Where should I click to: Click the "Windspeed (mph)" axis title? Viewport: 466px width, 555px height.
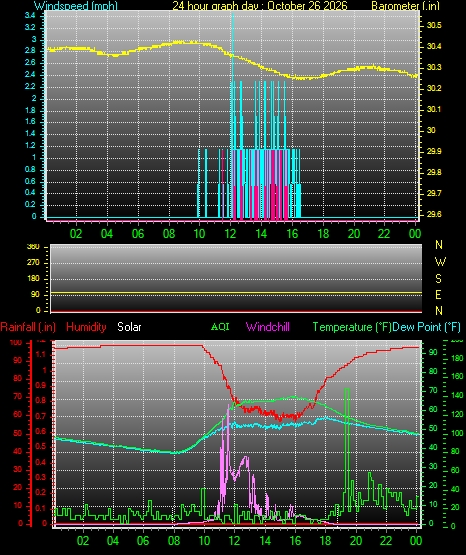pos(76,5)
